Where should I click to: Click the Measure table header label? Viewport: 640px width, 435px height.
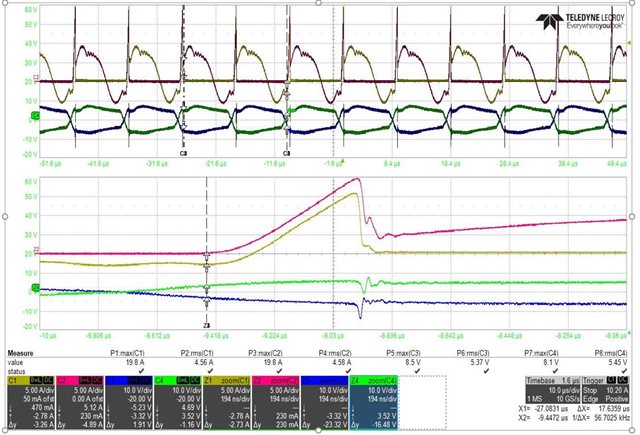pos(20,353)
